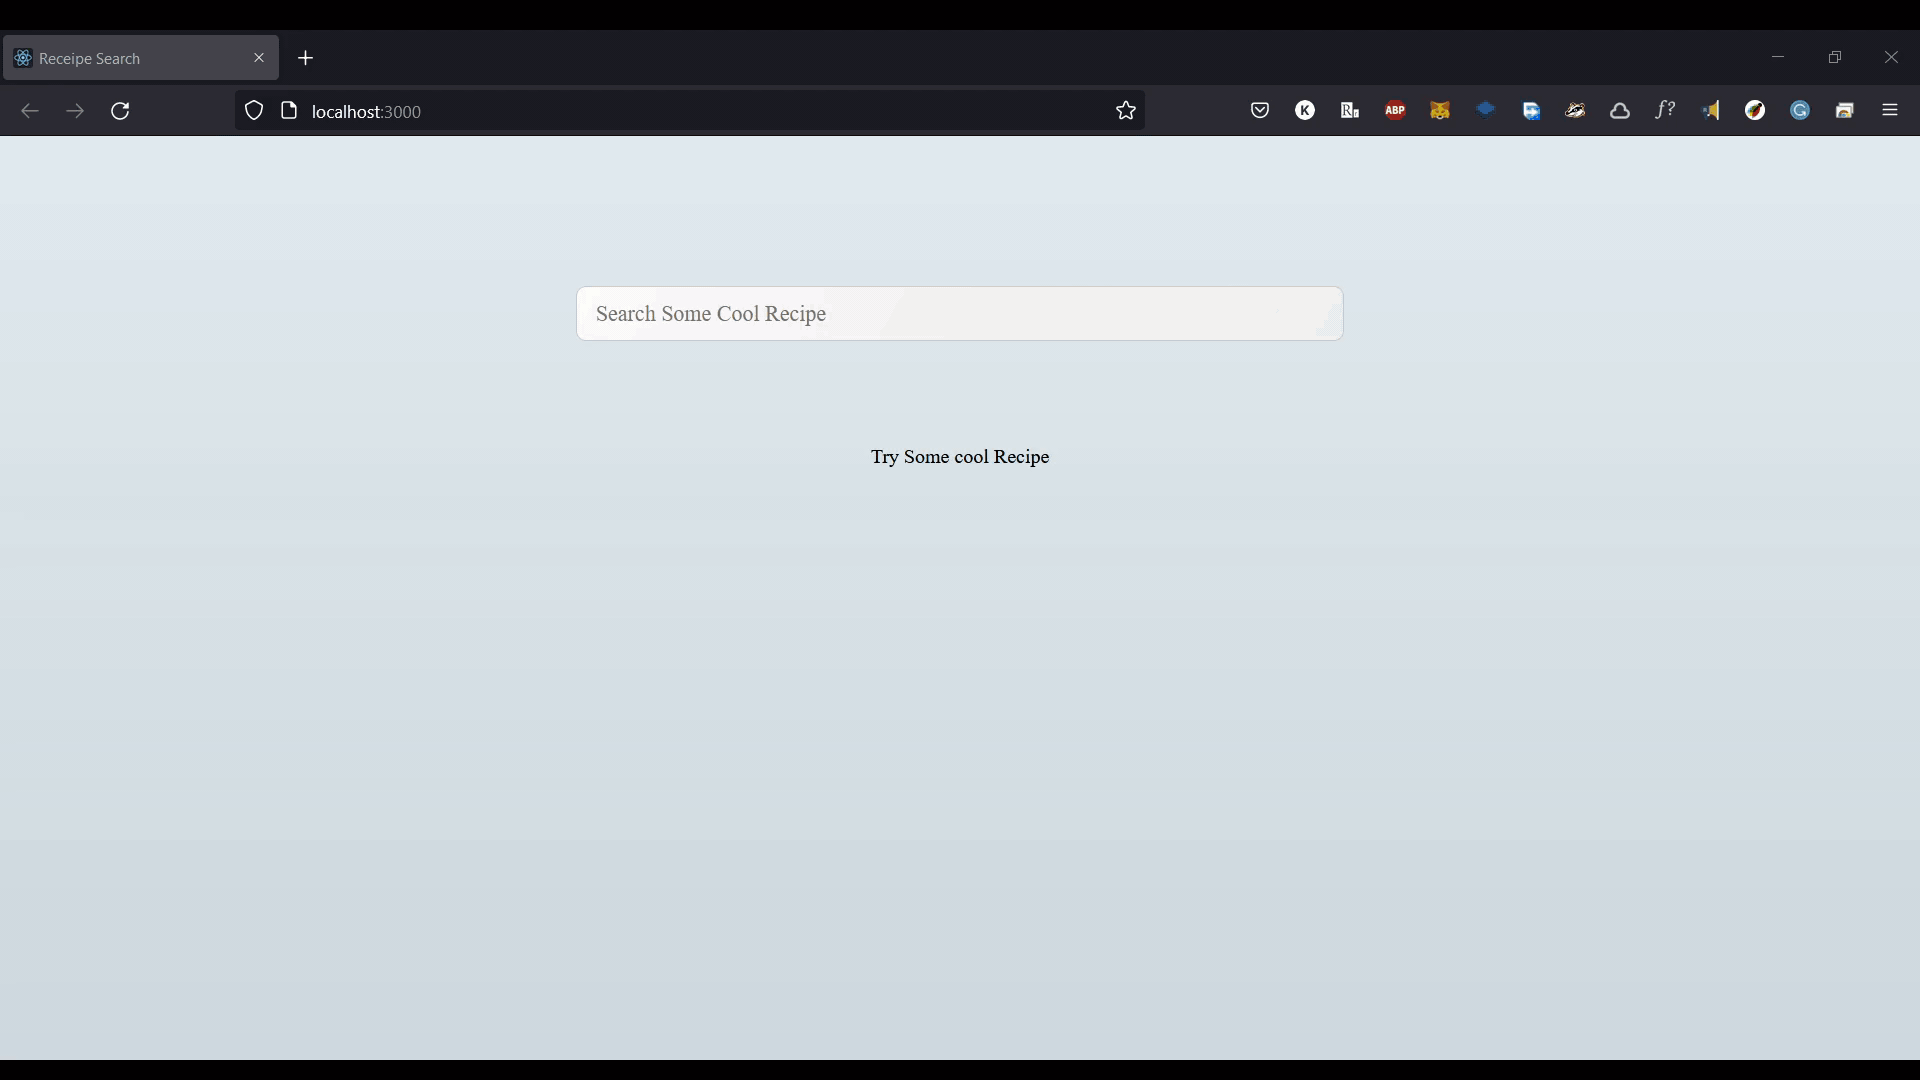Image resolution: width=1920 pixels, height=1080 pixels.
Task: Click the shield security icon in address bar
Action: pos(253,109)
